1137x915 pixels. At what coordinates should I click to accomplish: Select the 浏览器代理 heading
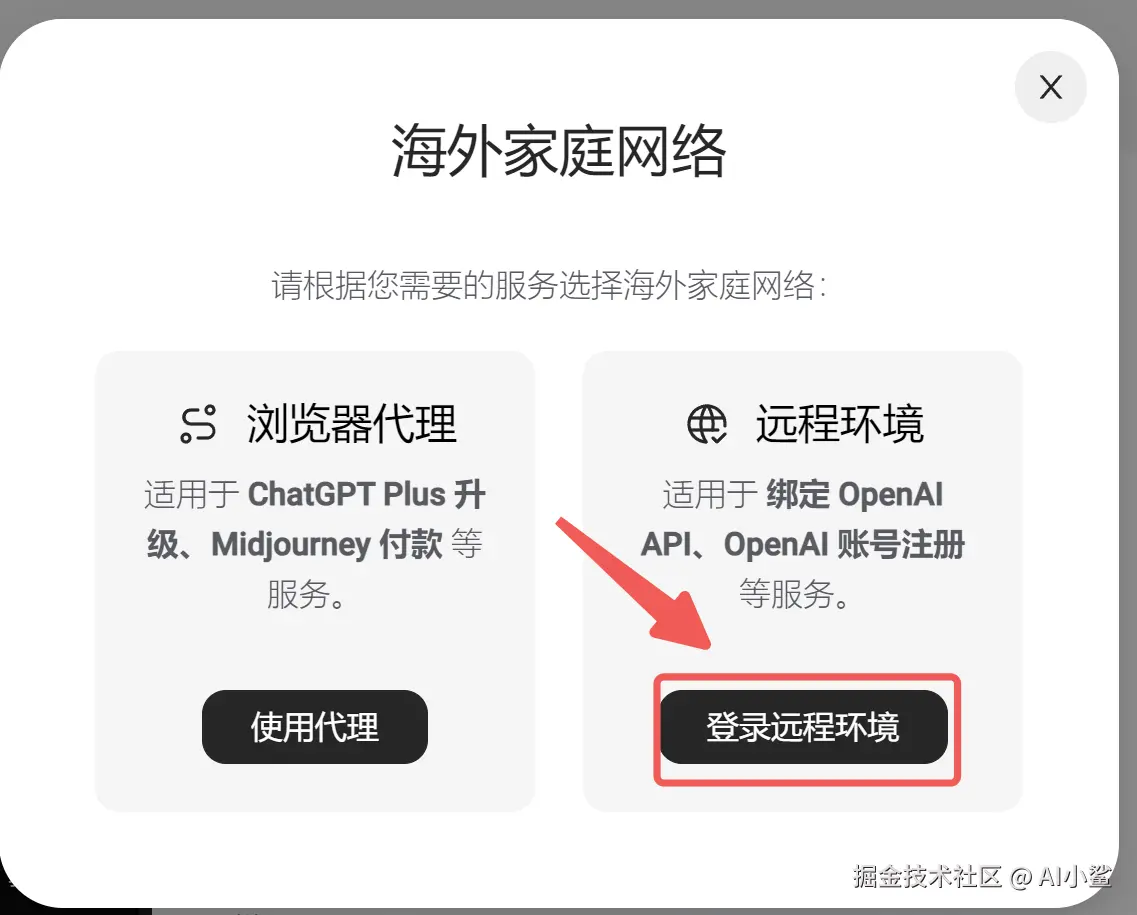click(x=352, y=423)
